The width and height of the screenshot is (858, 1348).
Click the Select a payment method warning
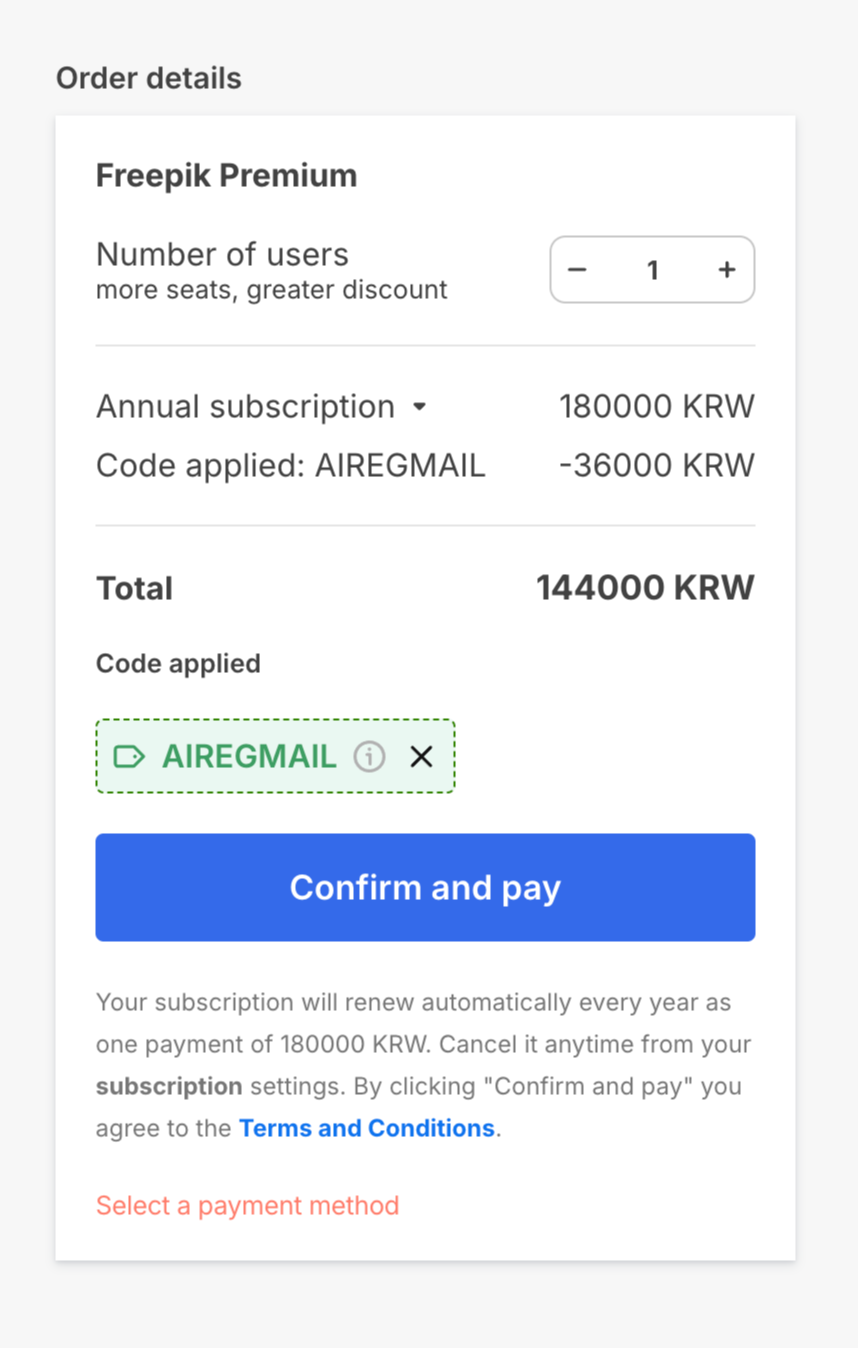(x=247, y=1205)
